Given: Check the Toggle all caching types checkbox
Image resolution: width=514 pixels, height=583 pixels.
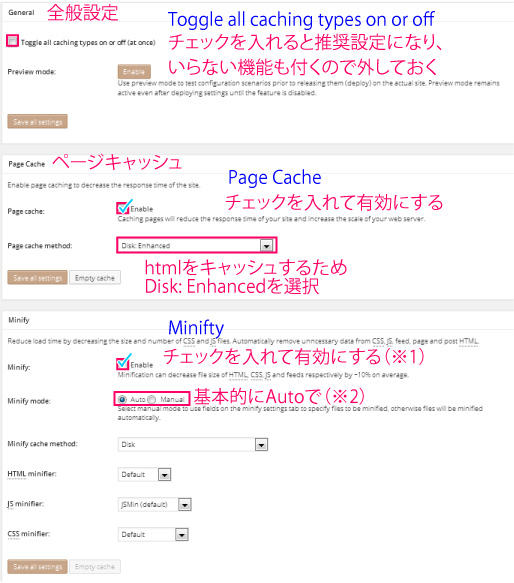Looking at the screenshot, I should click(12, 41).
